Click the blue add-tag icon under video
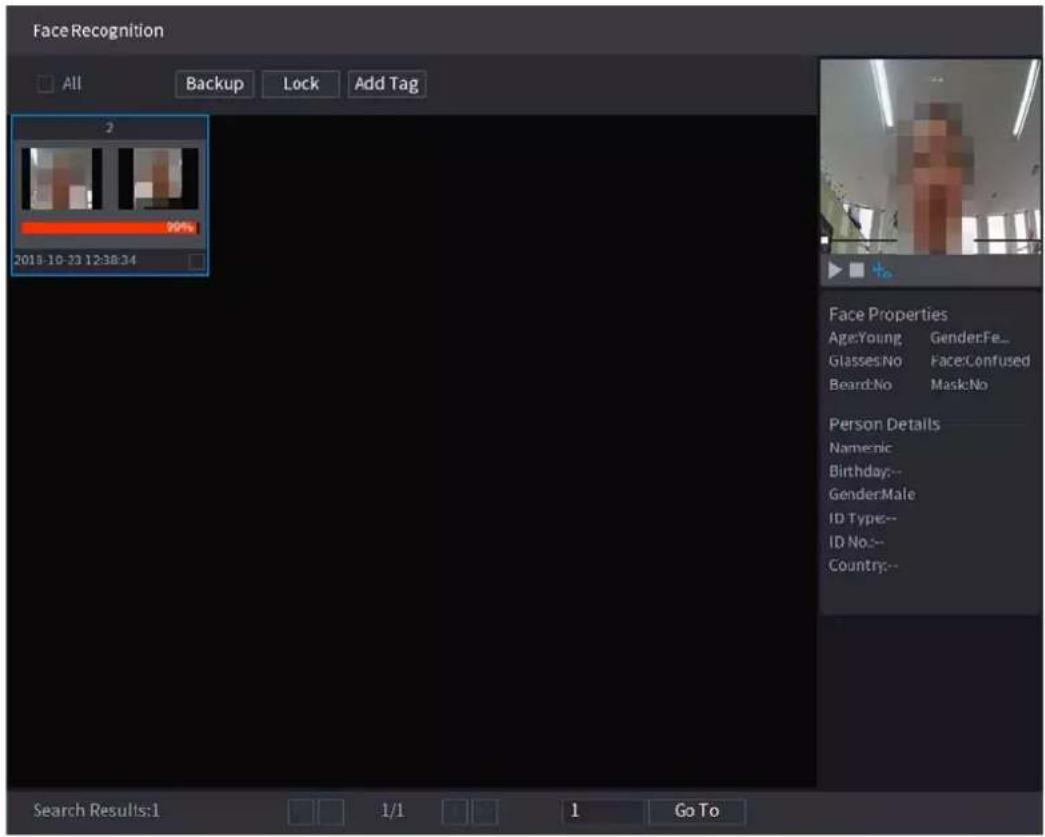The width and height of the screenshot is (1045, 837). (881, 271)
